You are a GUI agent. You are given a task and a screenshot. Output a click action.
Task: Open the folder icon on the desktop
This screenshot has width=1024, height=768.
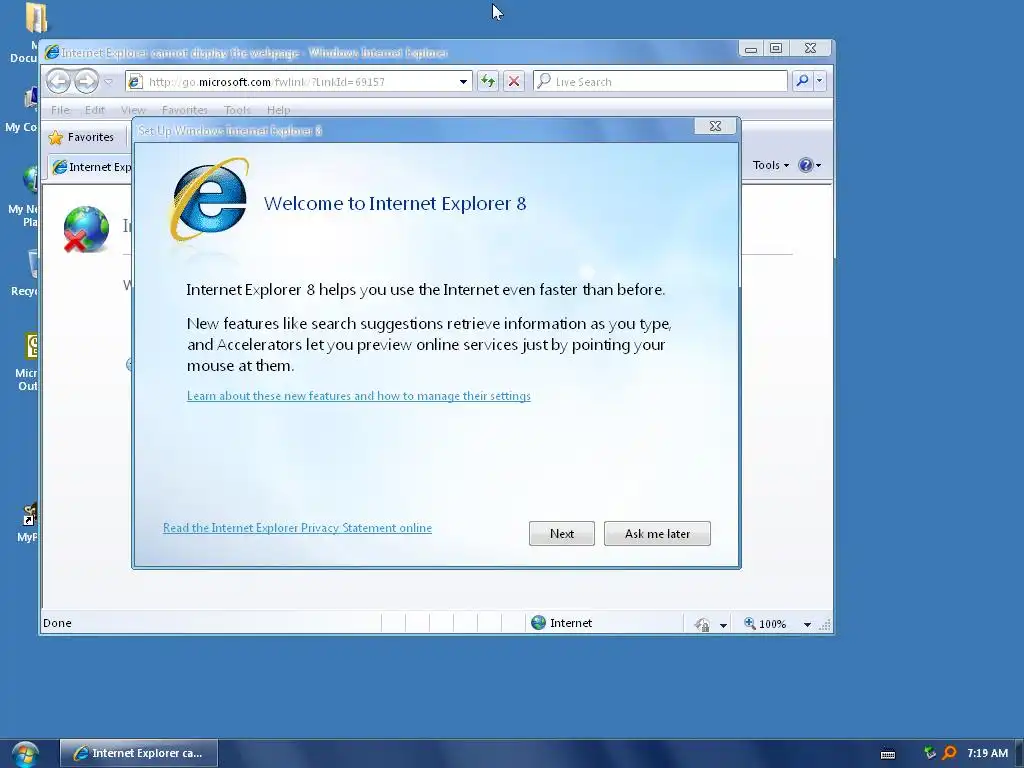point(36,18)
